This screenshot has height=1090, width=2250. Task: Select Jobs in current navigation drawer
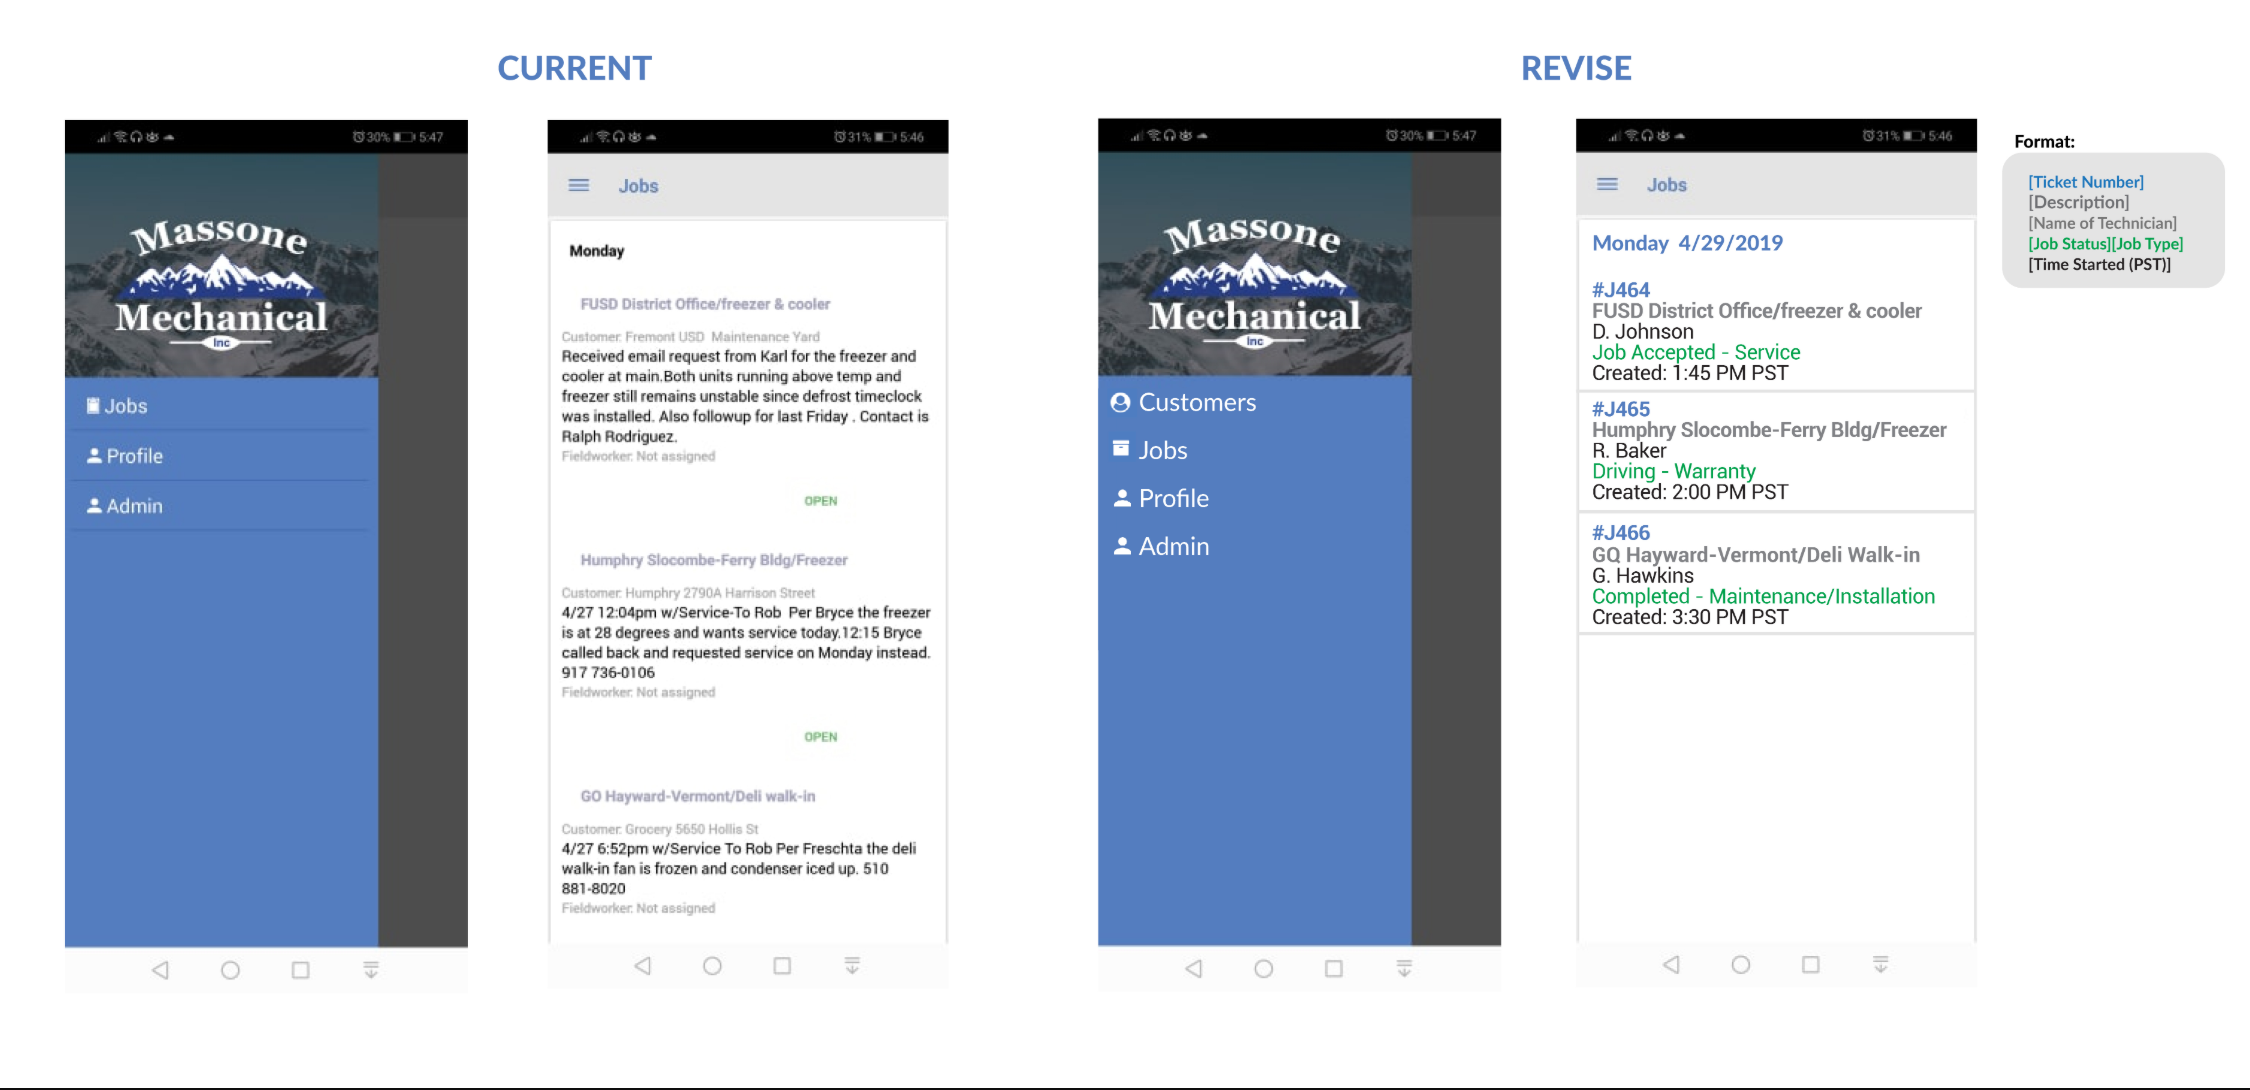(x=125, y=406)
